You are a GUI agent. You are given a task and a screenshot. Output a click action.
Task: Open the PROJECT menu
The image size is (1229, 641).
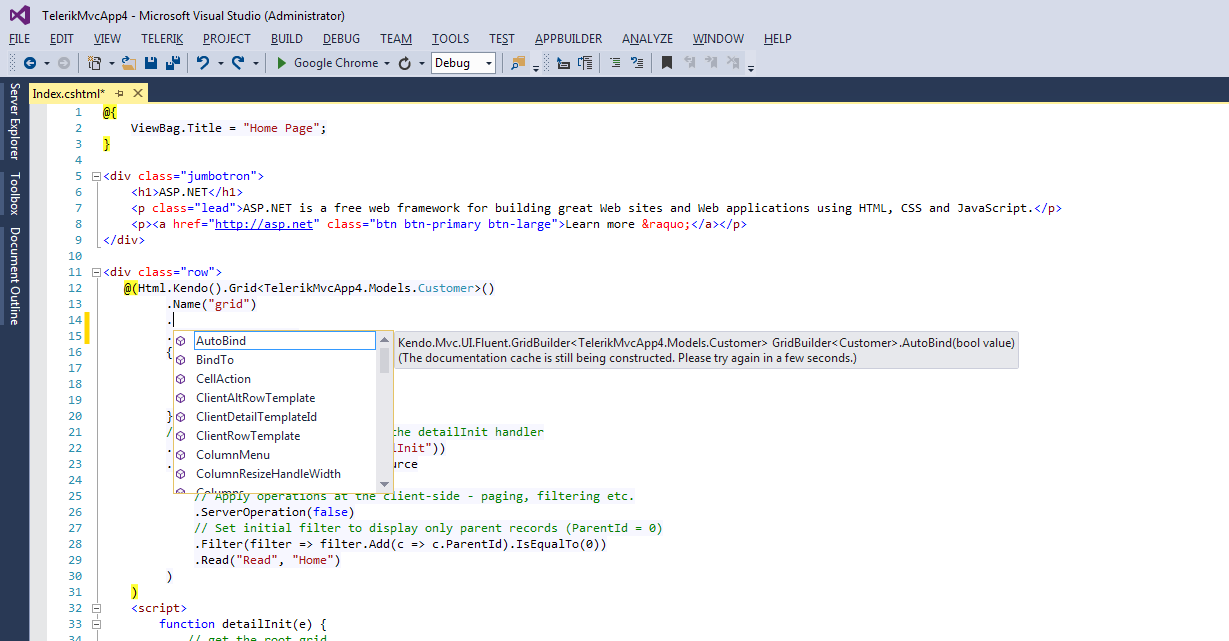pos(227,38)
